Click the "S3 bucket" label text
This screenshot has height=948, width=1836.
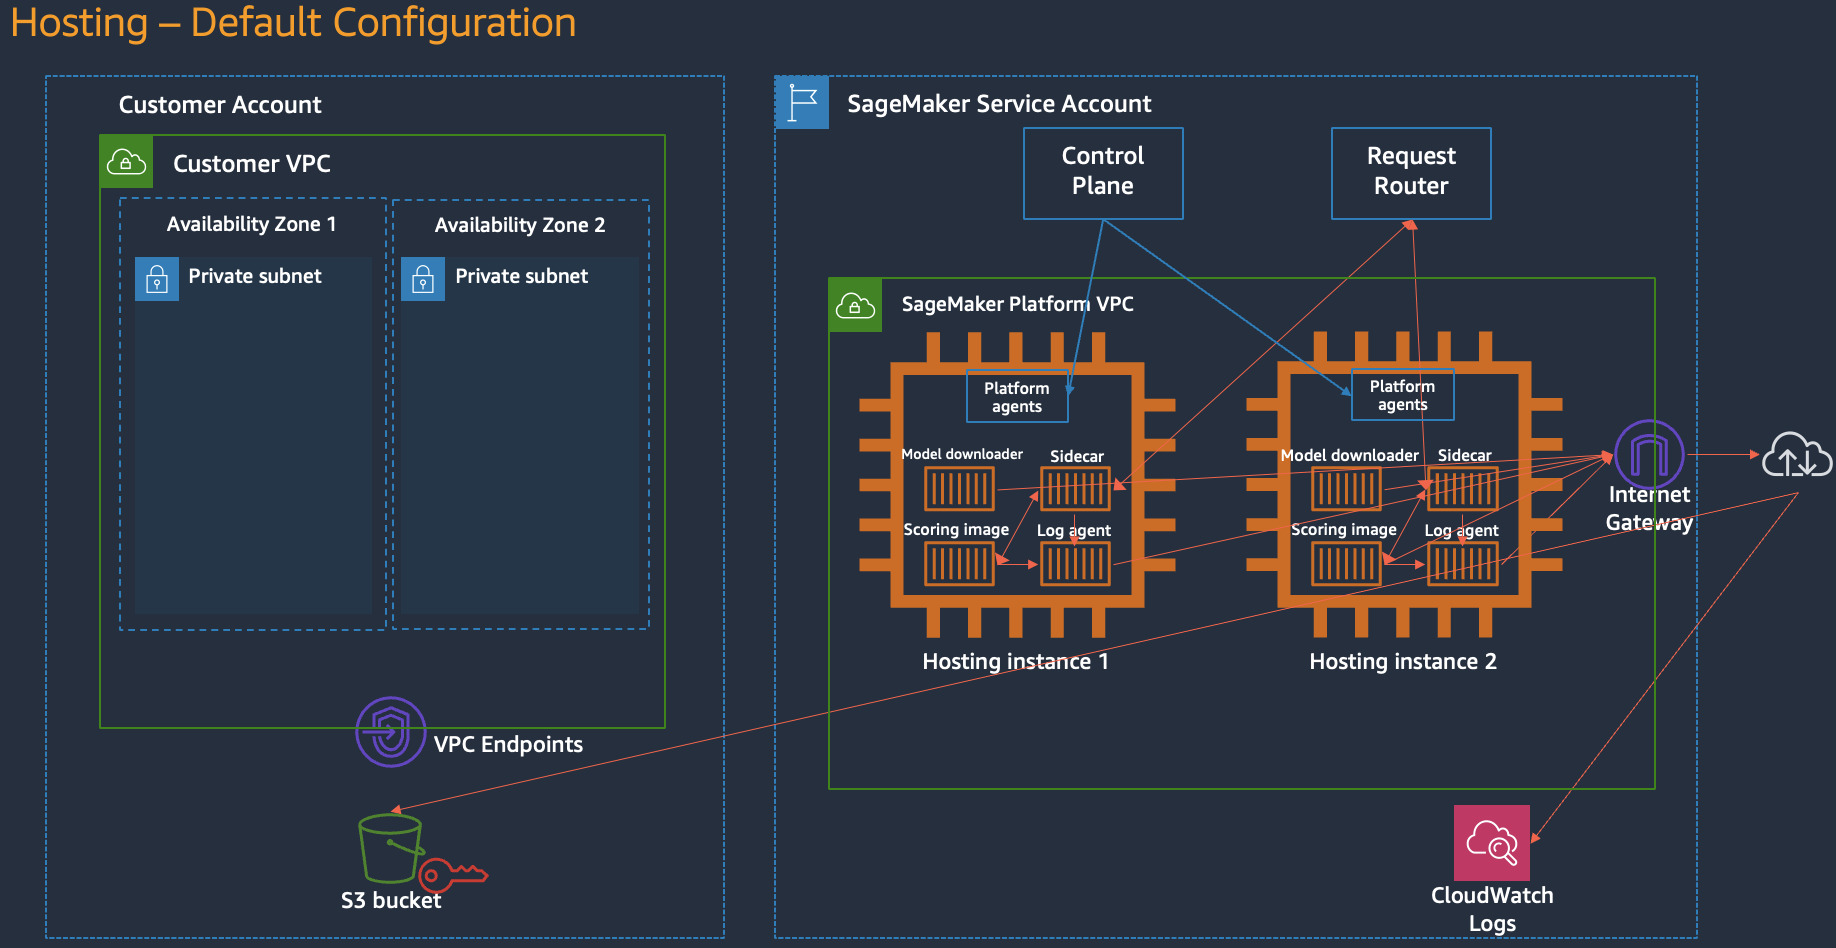(x=391, y=900)
